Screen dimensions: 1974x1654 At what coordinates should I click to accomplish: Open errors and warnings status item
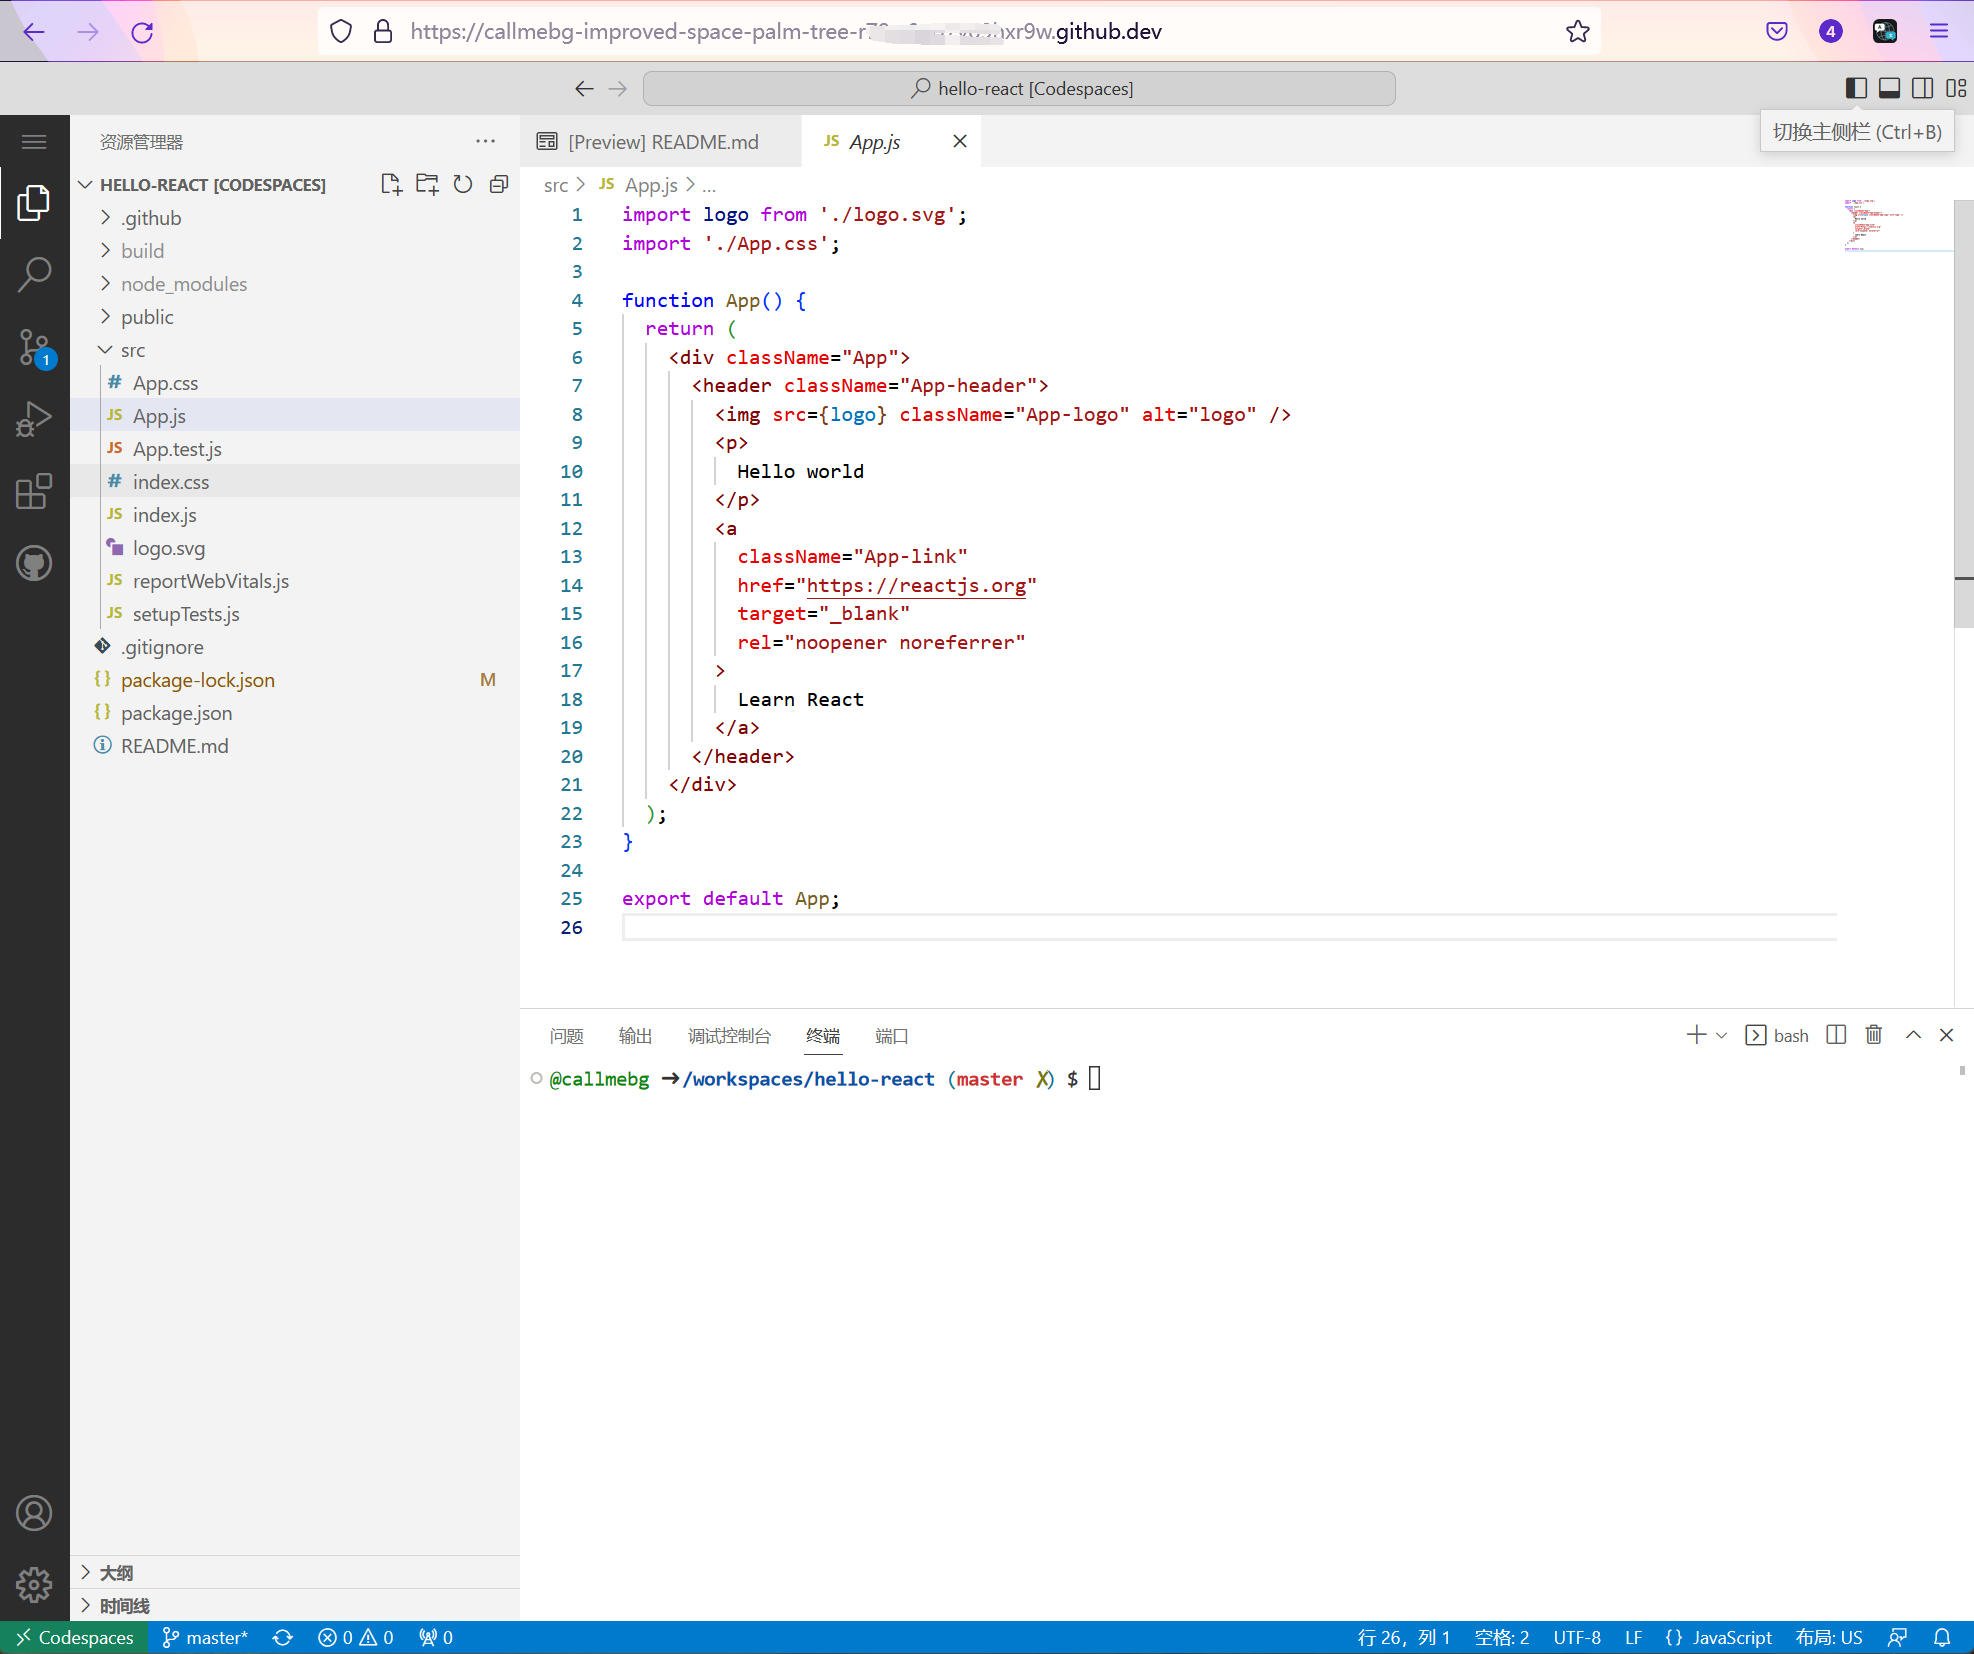pyautogui.click(x=356, y=1637)
